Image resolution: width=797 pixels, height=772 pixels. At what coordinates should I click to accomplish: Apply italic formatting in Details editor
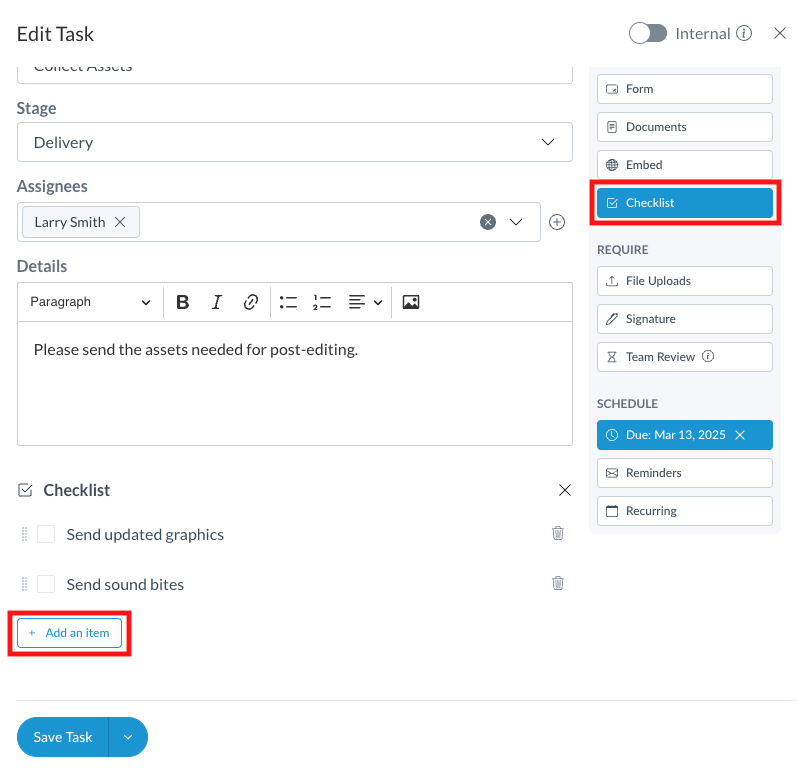click(216, 302)
